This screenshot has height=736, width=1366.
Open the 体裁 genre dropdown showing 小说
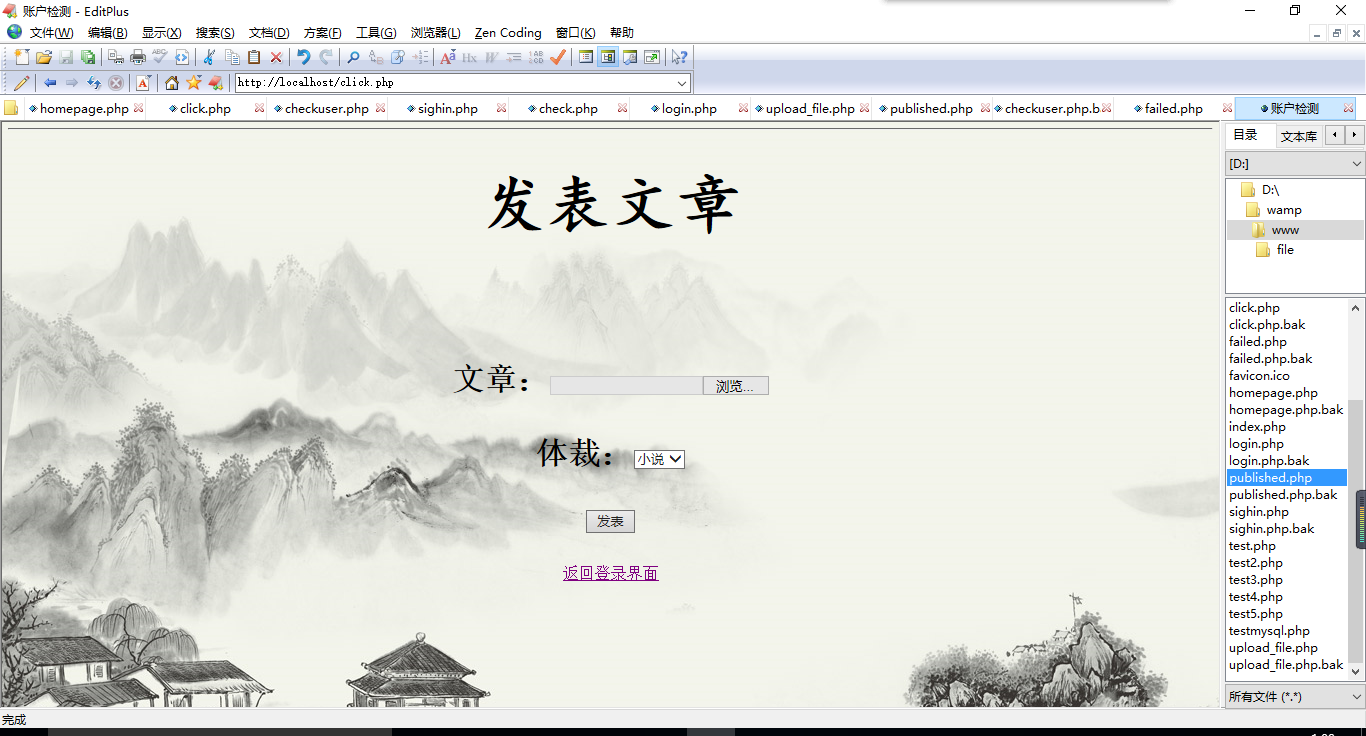(659, 459)
